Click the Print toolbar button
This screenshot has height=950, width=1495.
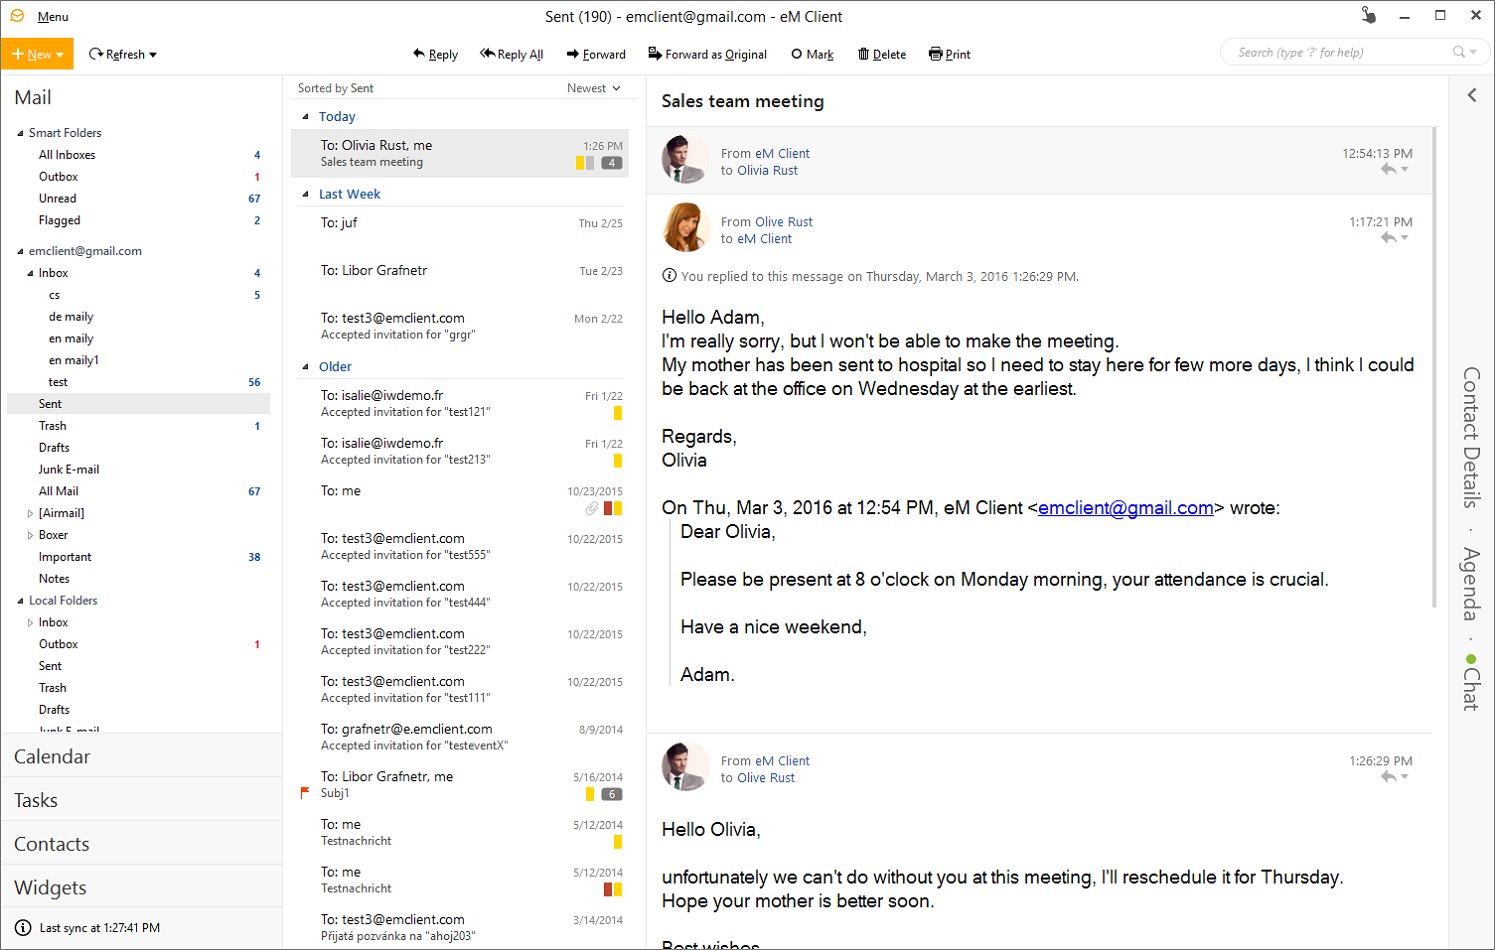coord(949,54)
